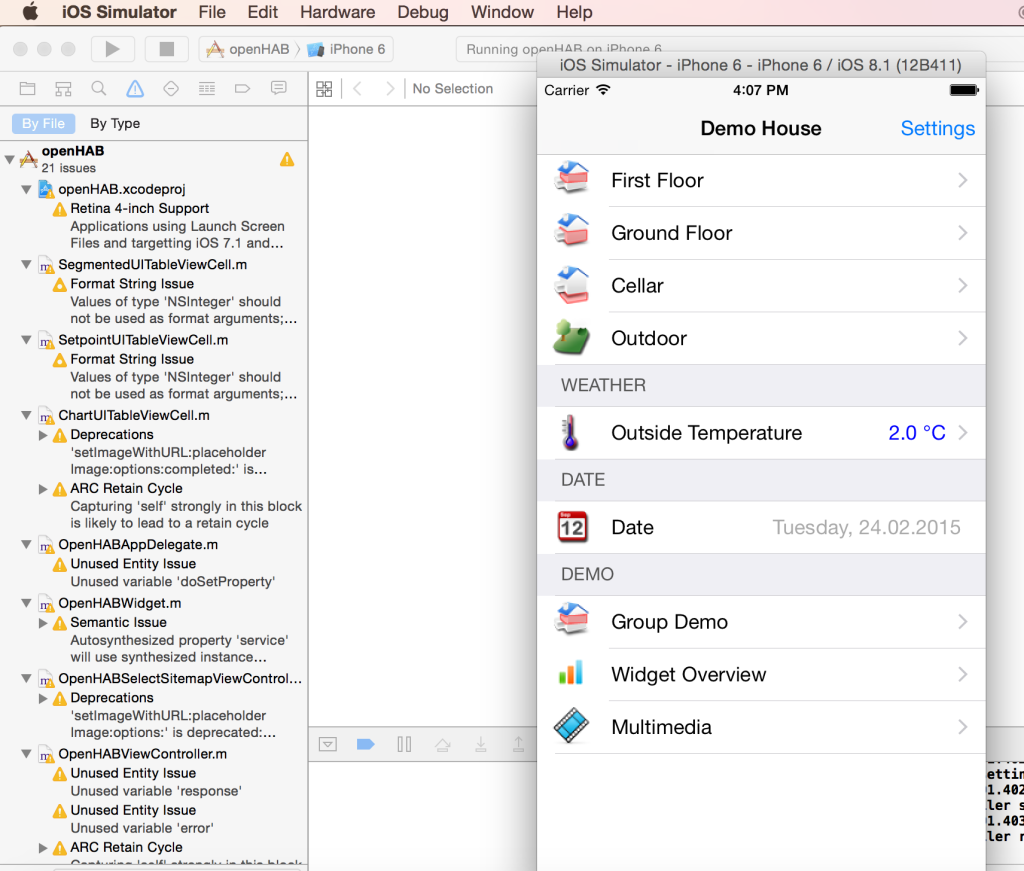Image resolution: width=1024 pixels, height=871 pixels.
Task: Click the film strip Multimedia icon
Action: point(571,726)
